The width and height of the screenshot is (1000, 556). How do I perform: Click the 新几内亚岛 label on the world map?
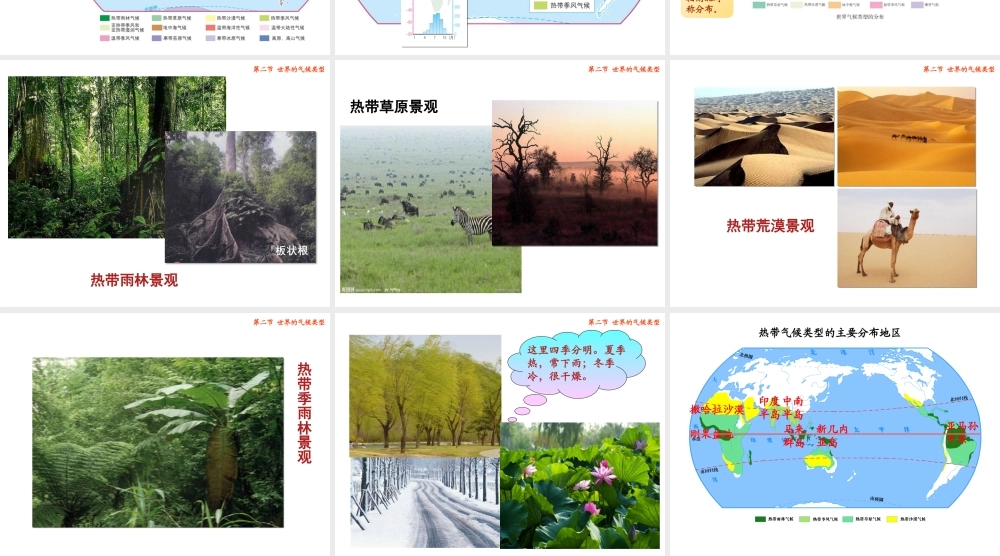click(x=831, y=435)
